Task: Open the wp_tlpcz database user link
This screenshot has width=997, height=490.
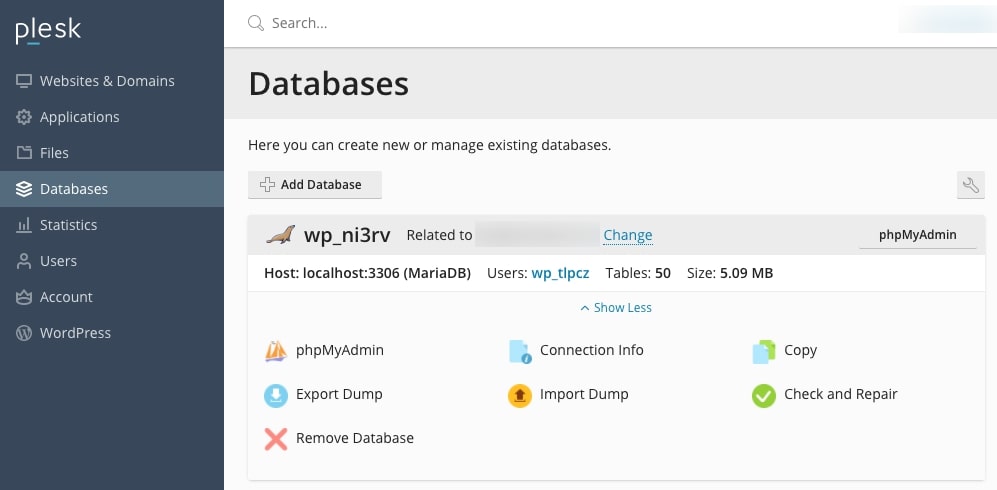Action: click(562, 273)
